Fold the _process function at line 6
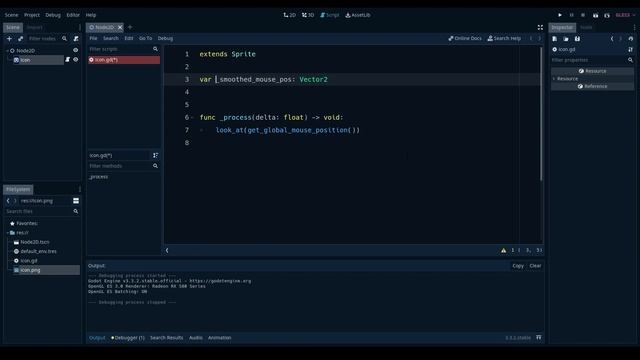The width and height of the screenshot is (640, 360). point(192,118)
